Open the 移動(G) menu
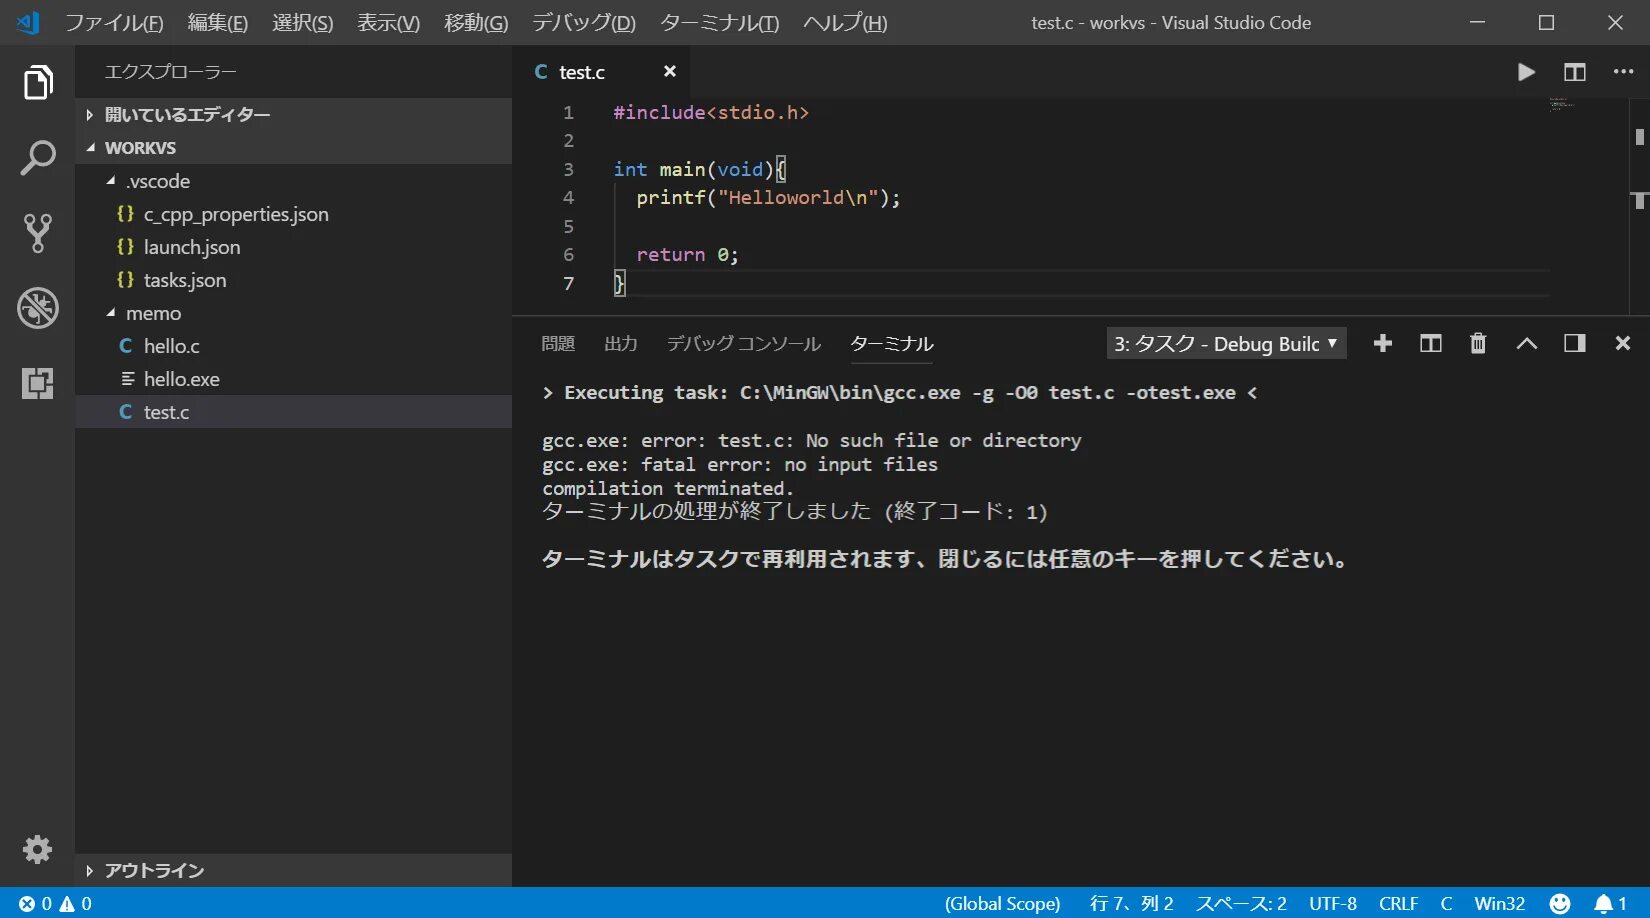 click(476, 23)
